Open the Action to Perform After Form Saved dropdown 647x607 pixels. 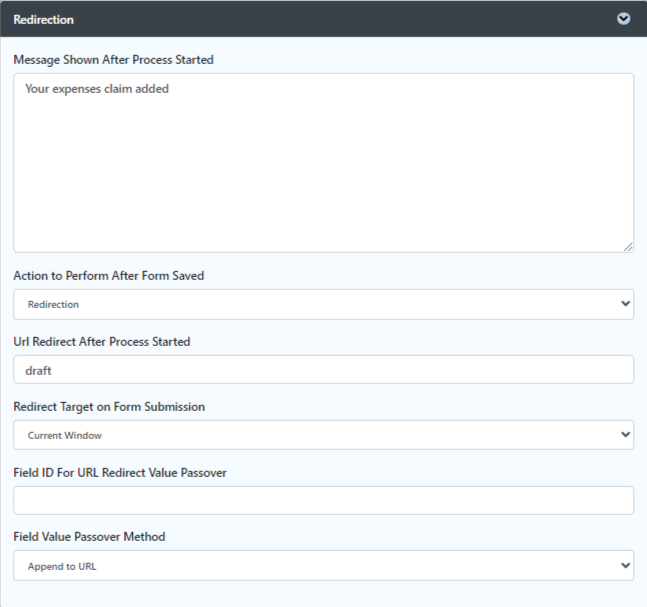(324, 304)
